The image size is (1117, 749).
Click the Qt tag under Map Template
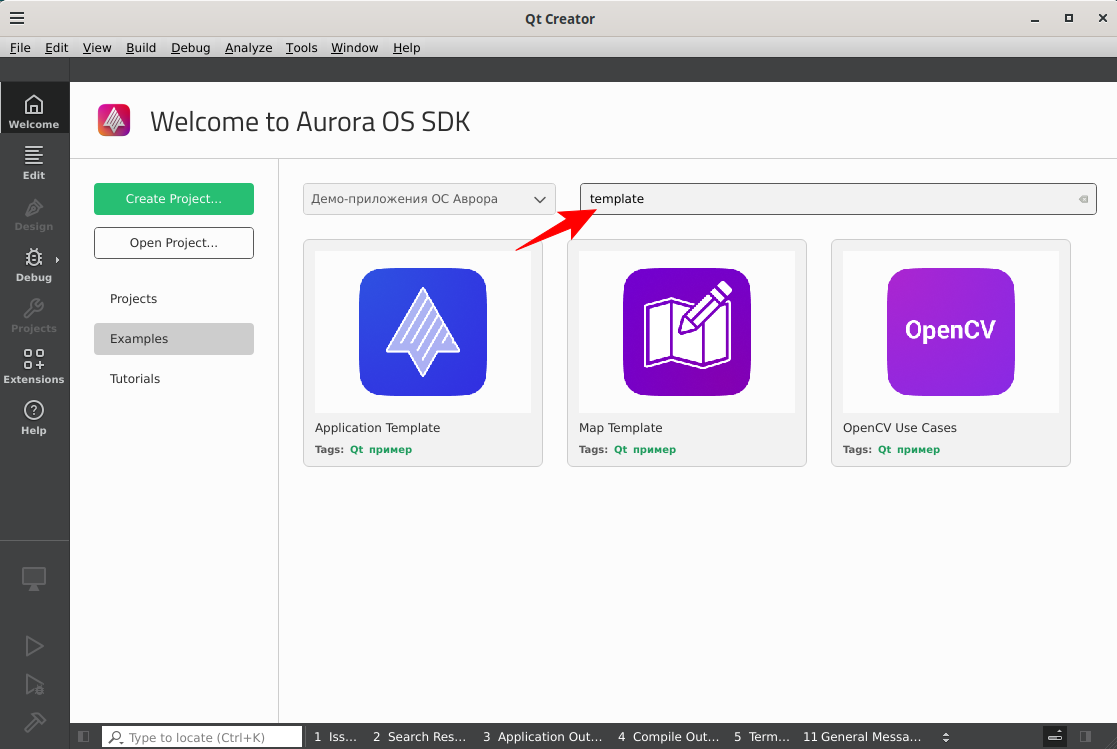(620, 450)
